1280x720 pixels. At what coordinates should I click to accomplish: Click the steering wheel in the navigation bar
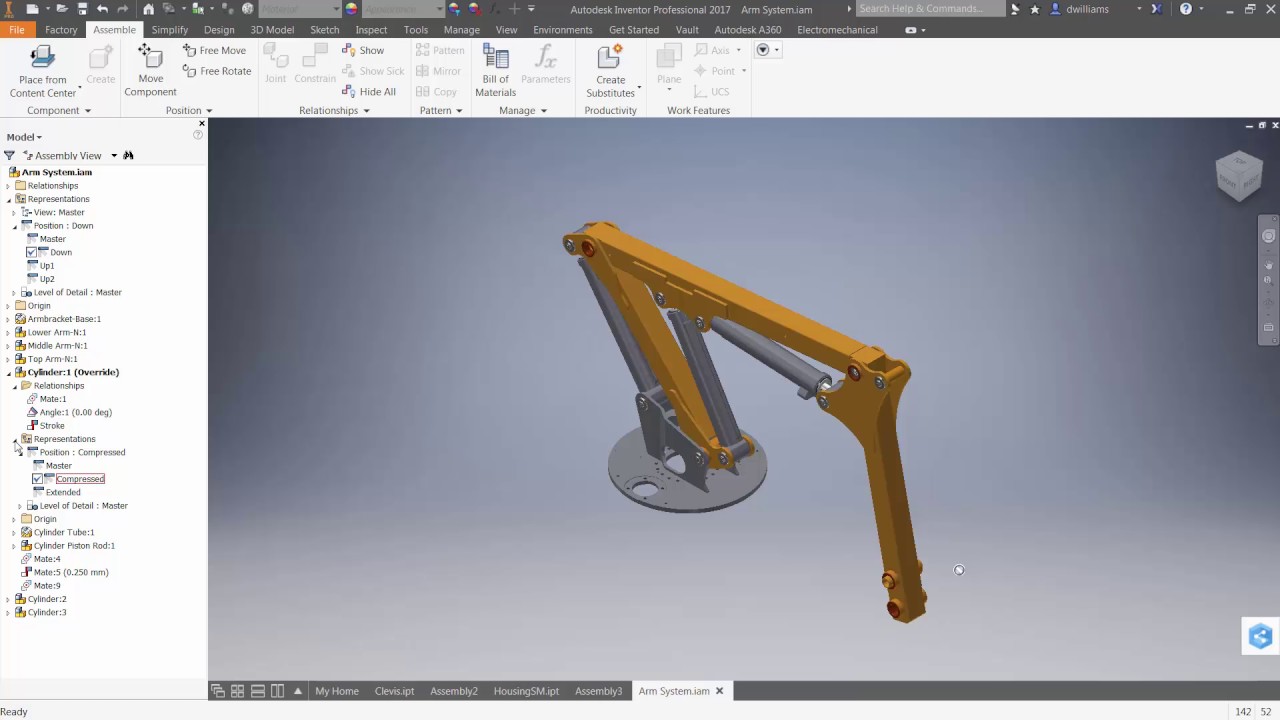tap(1269, 237)
